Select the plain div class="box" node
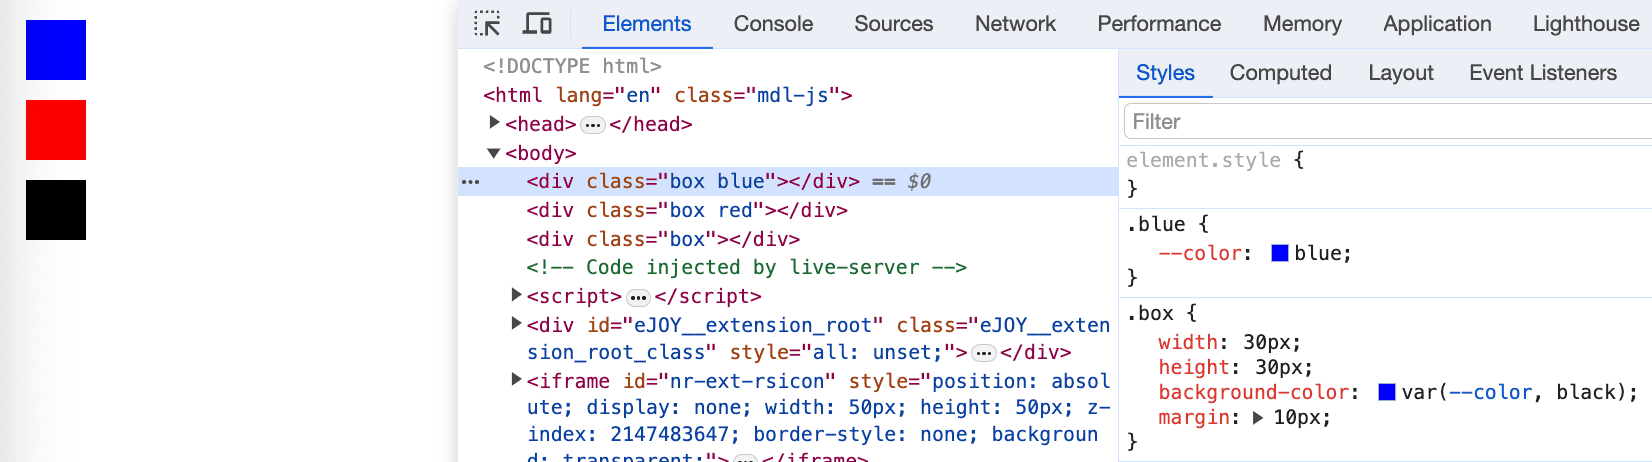 663,239
